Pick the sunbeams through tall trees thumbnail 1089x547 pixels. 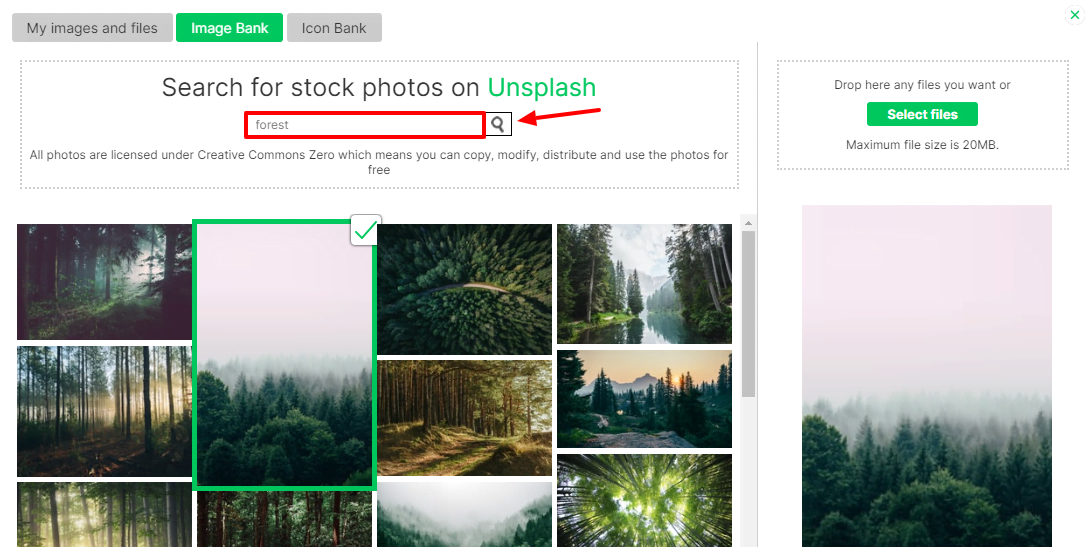pyautogui.click(x=104, y=412)
